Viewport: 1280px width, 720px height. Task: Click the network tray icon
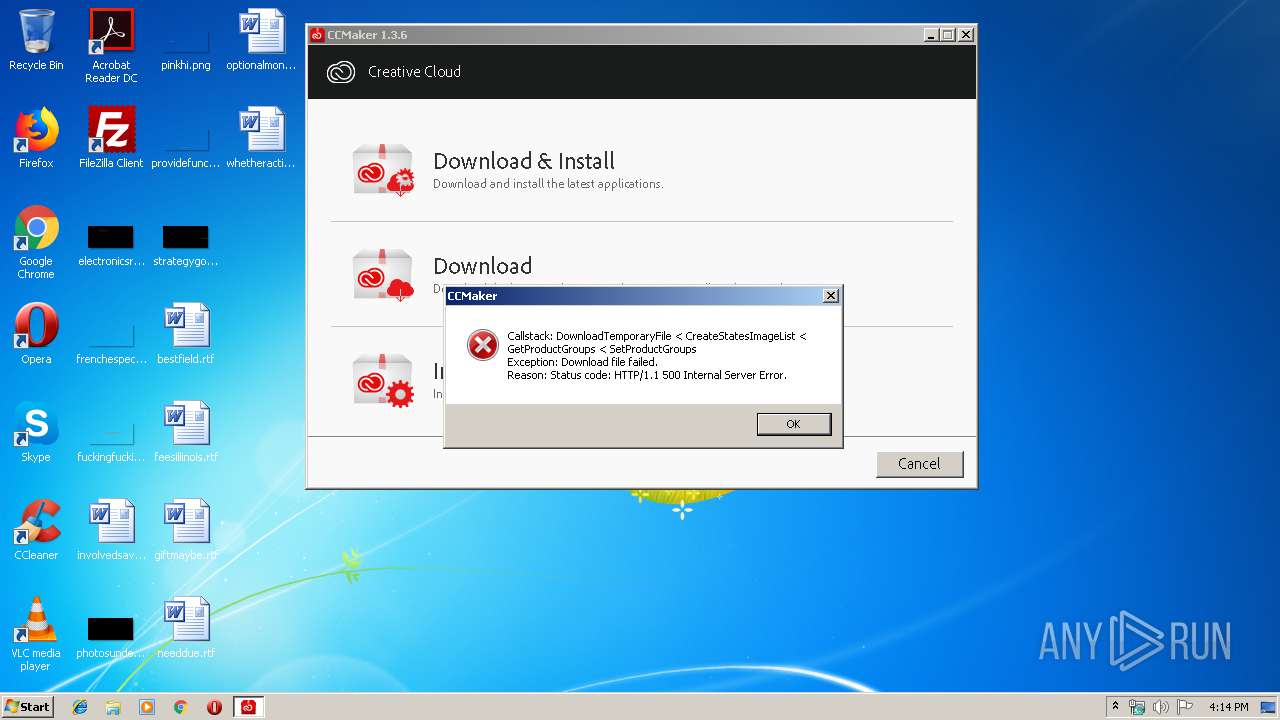tap(1138, 707)
